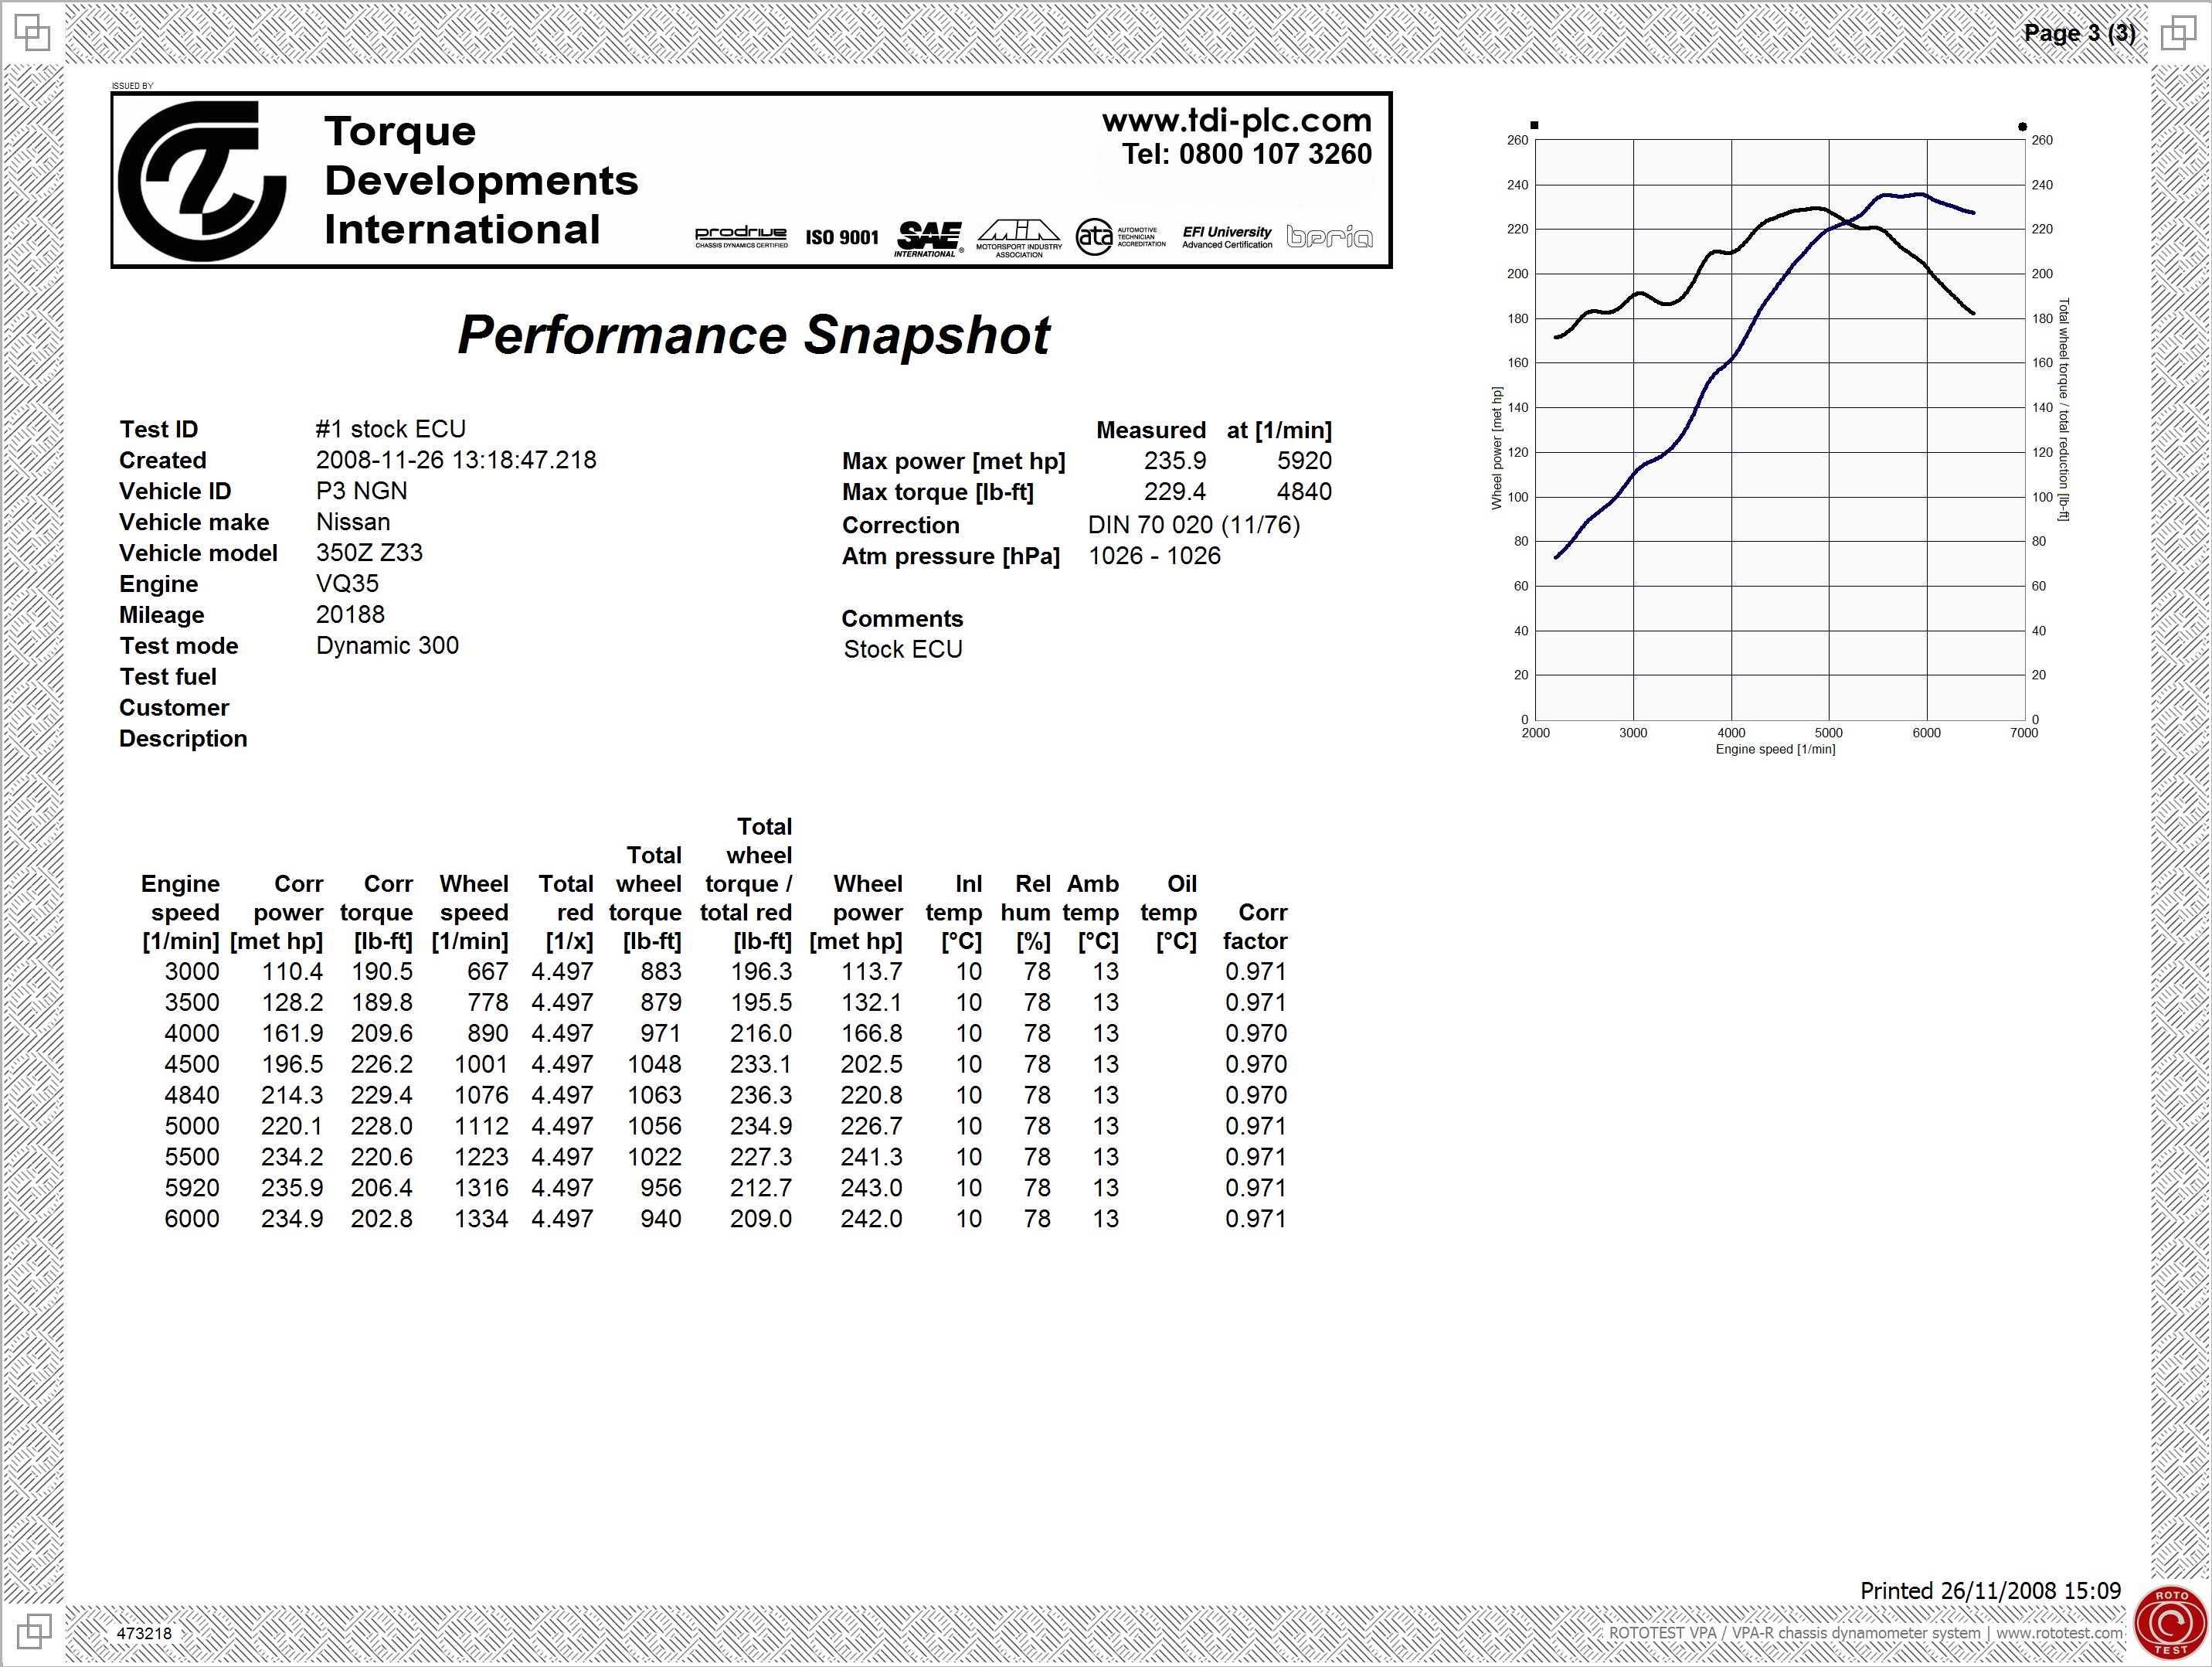Image resolution: width=2212 pixels, height=1667 pixels.
Task: Select Created date '2008-11-26 13:18:47.218'
Action: point(456,460)
